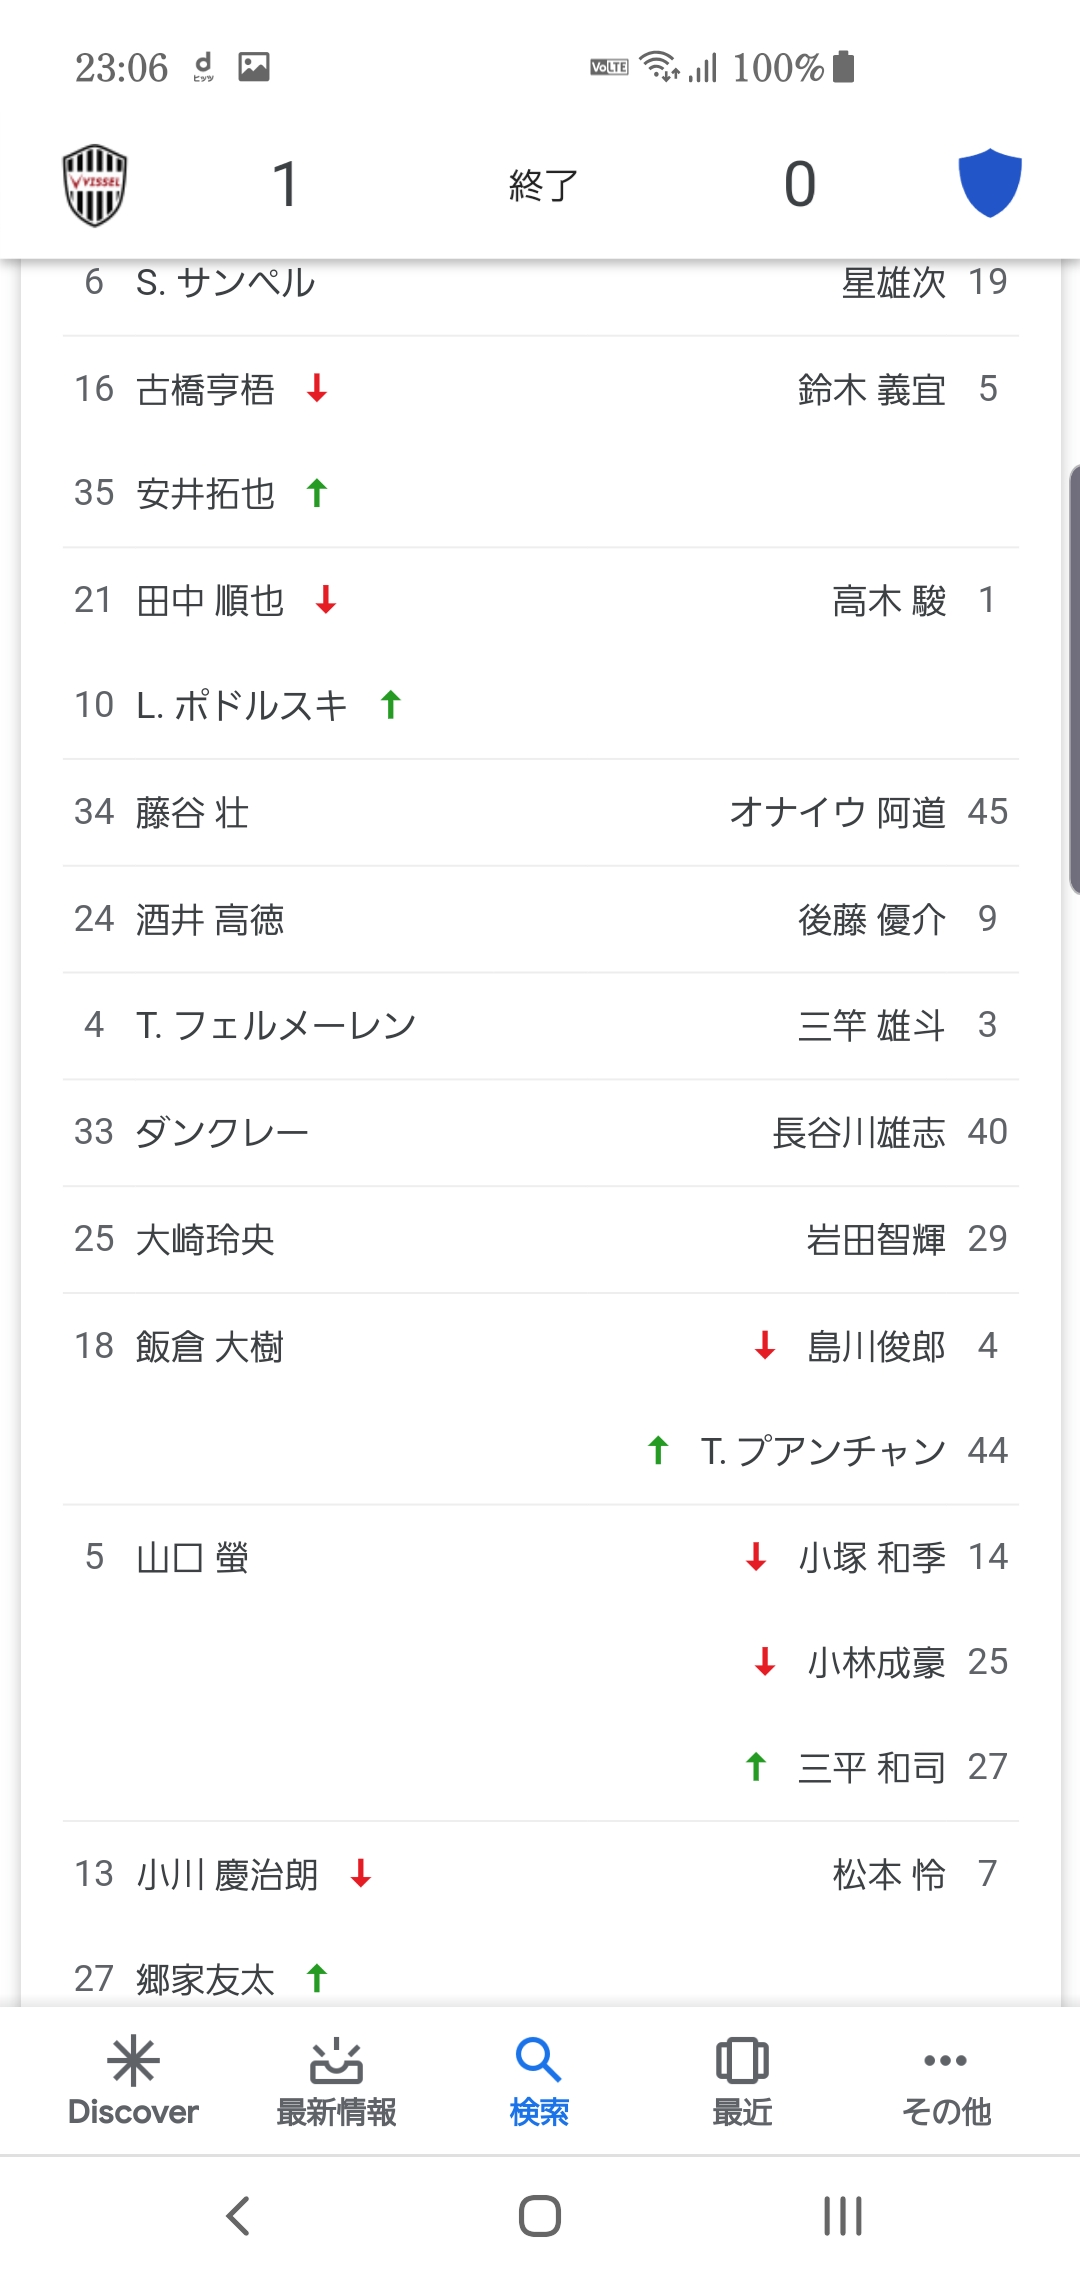Click the page scrollbar handle
The width and height of the screenshot is (1080, 2280).
pos(1074,680)
